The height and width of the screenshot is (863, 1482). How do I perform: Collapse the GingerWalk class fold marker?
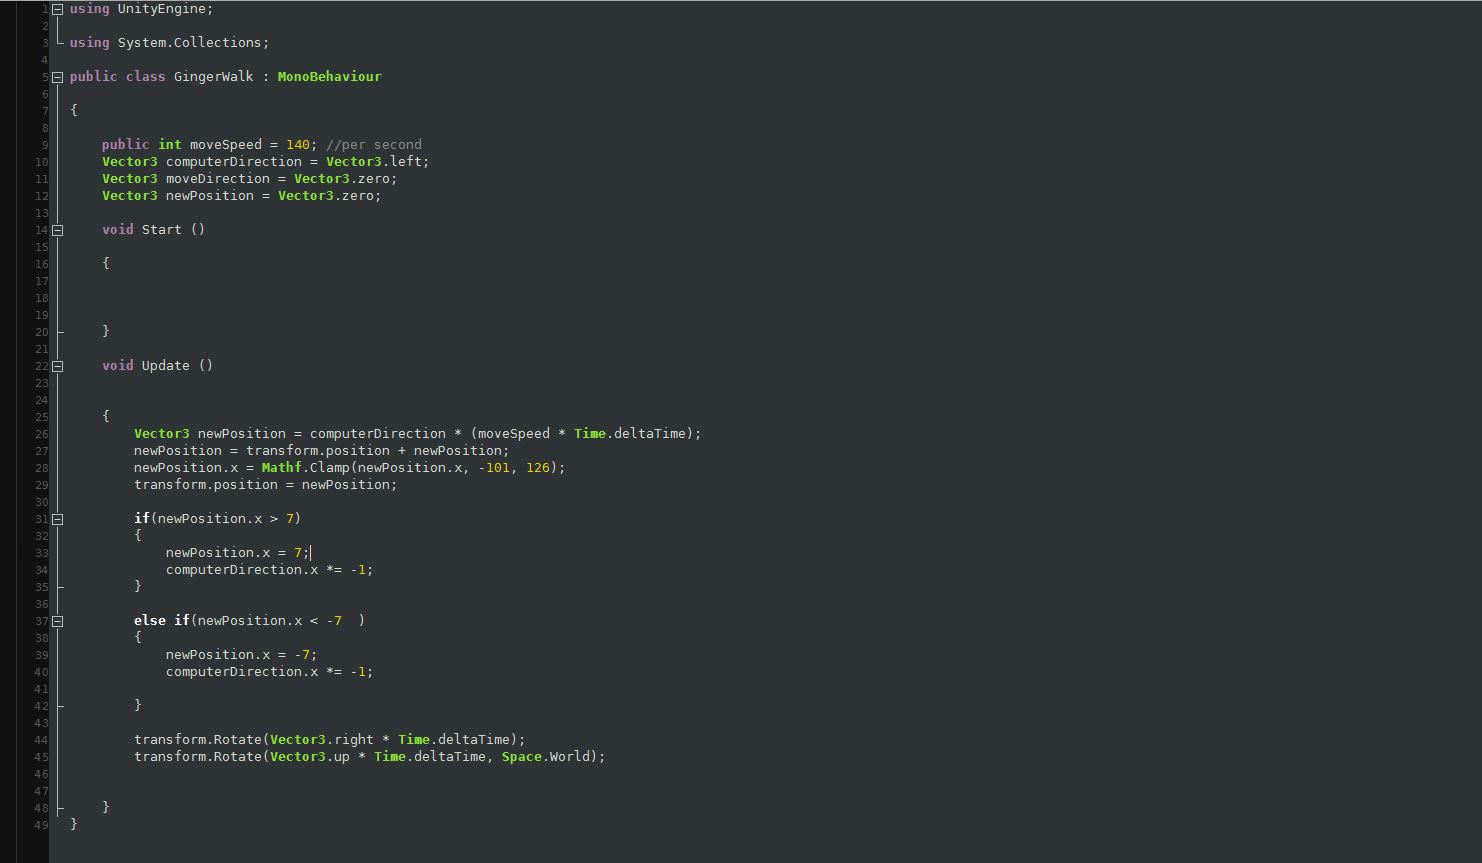(57, 77)
